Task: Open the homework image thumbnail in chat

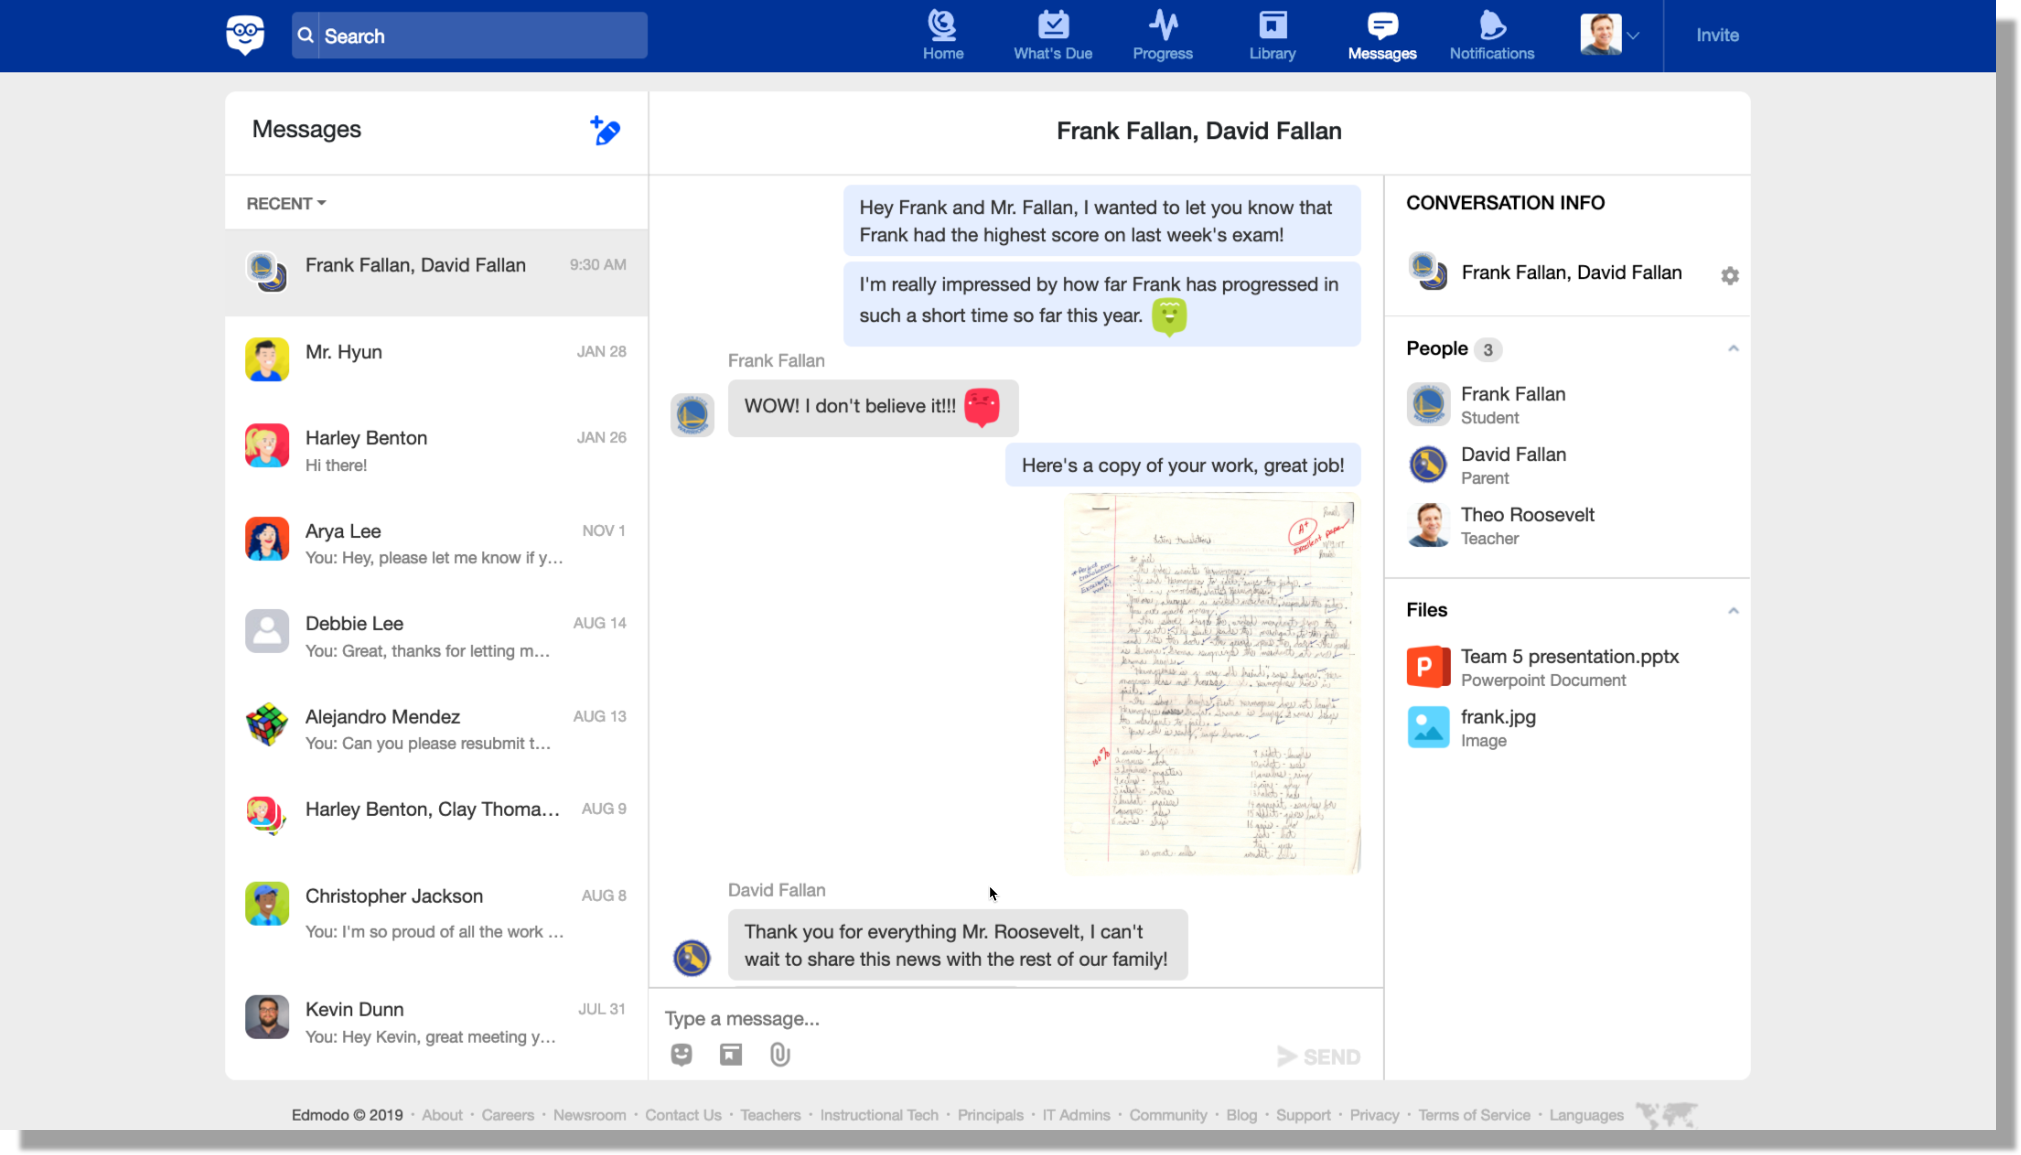Action: (x=1211, y=683)
